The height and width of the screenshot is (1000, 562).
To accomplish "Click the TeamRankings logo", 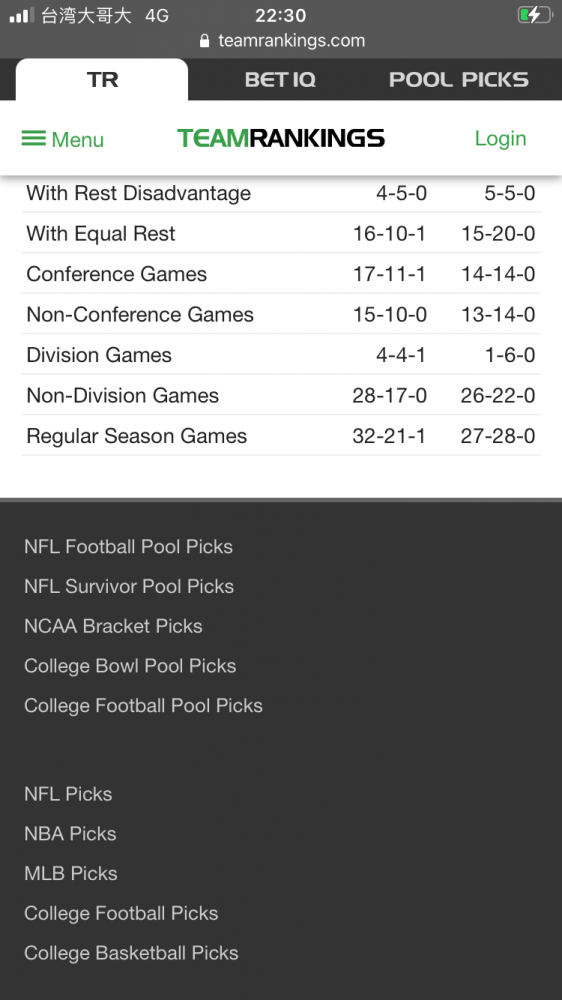I will click(281, 138).
